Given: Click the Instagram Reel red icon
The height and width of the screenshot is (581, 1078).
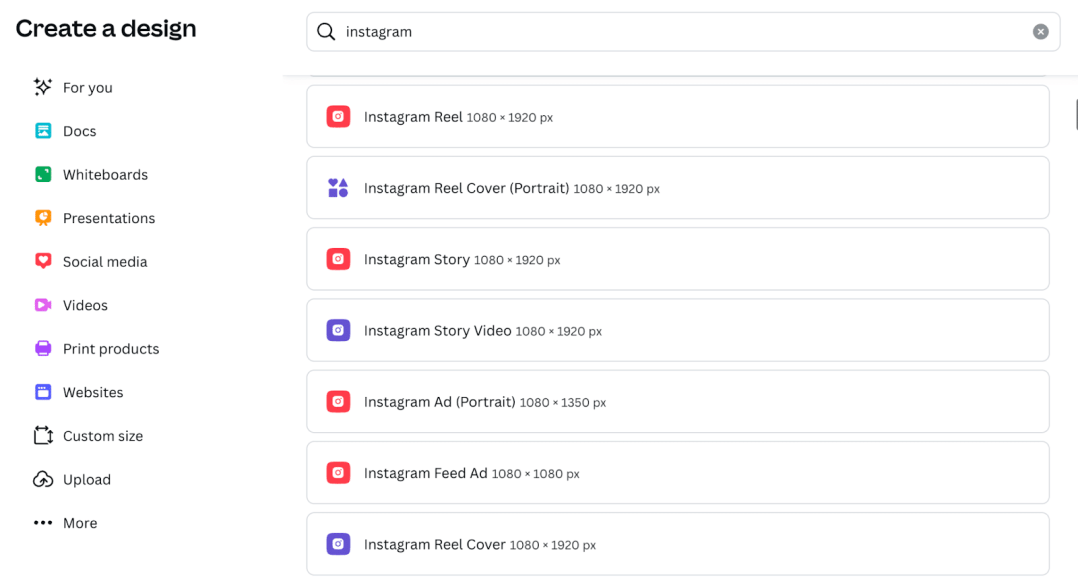Looking at the screenshot, I should pos(338,116).
